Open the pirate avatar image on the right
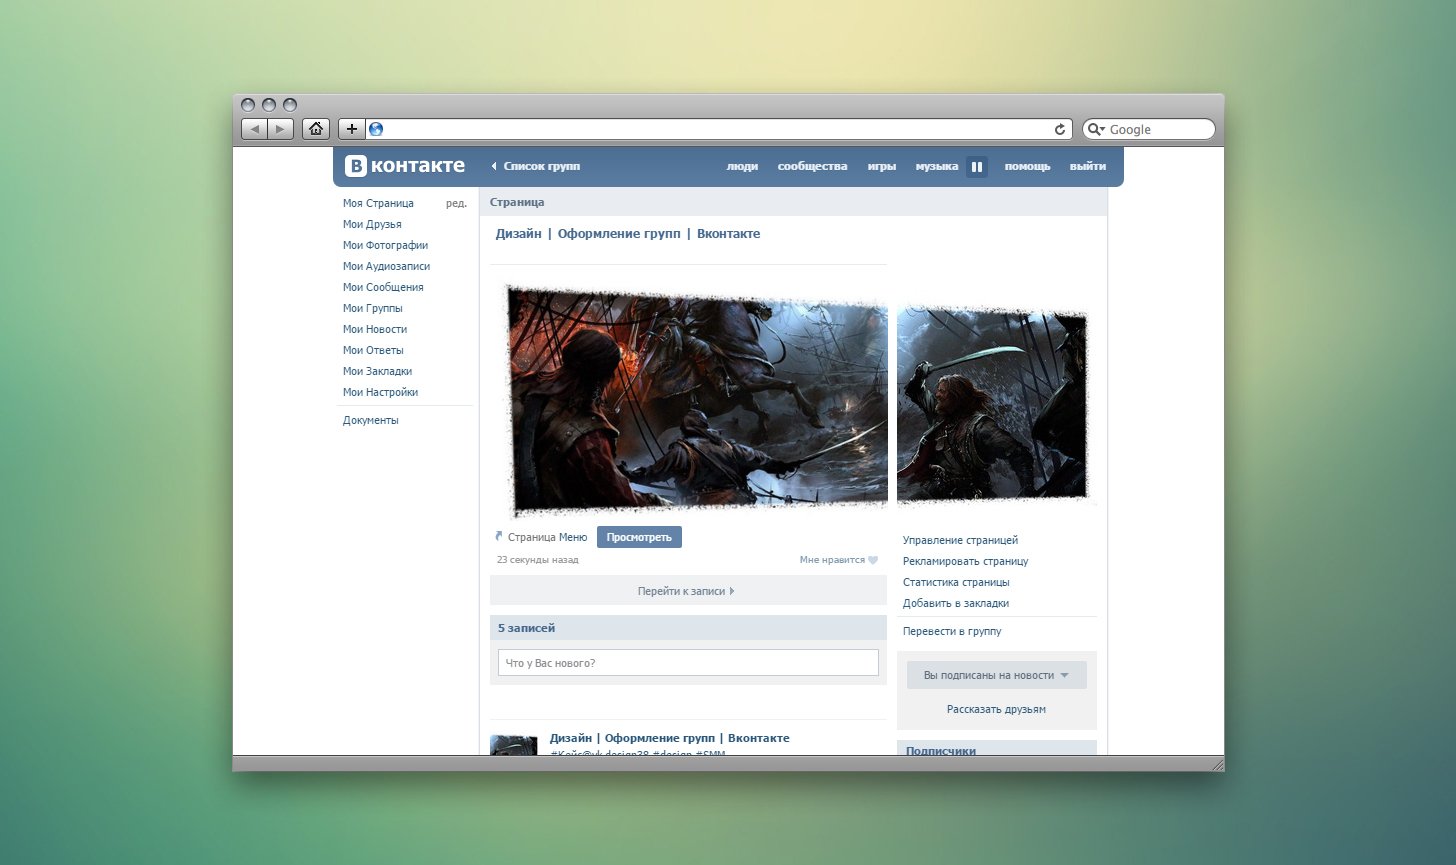1456x865 pixels. click(993, 404)
